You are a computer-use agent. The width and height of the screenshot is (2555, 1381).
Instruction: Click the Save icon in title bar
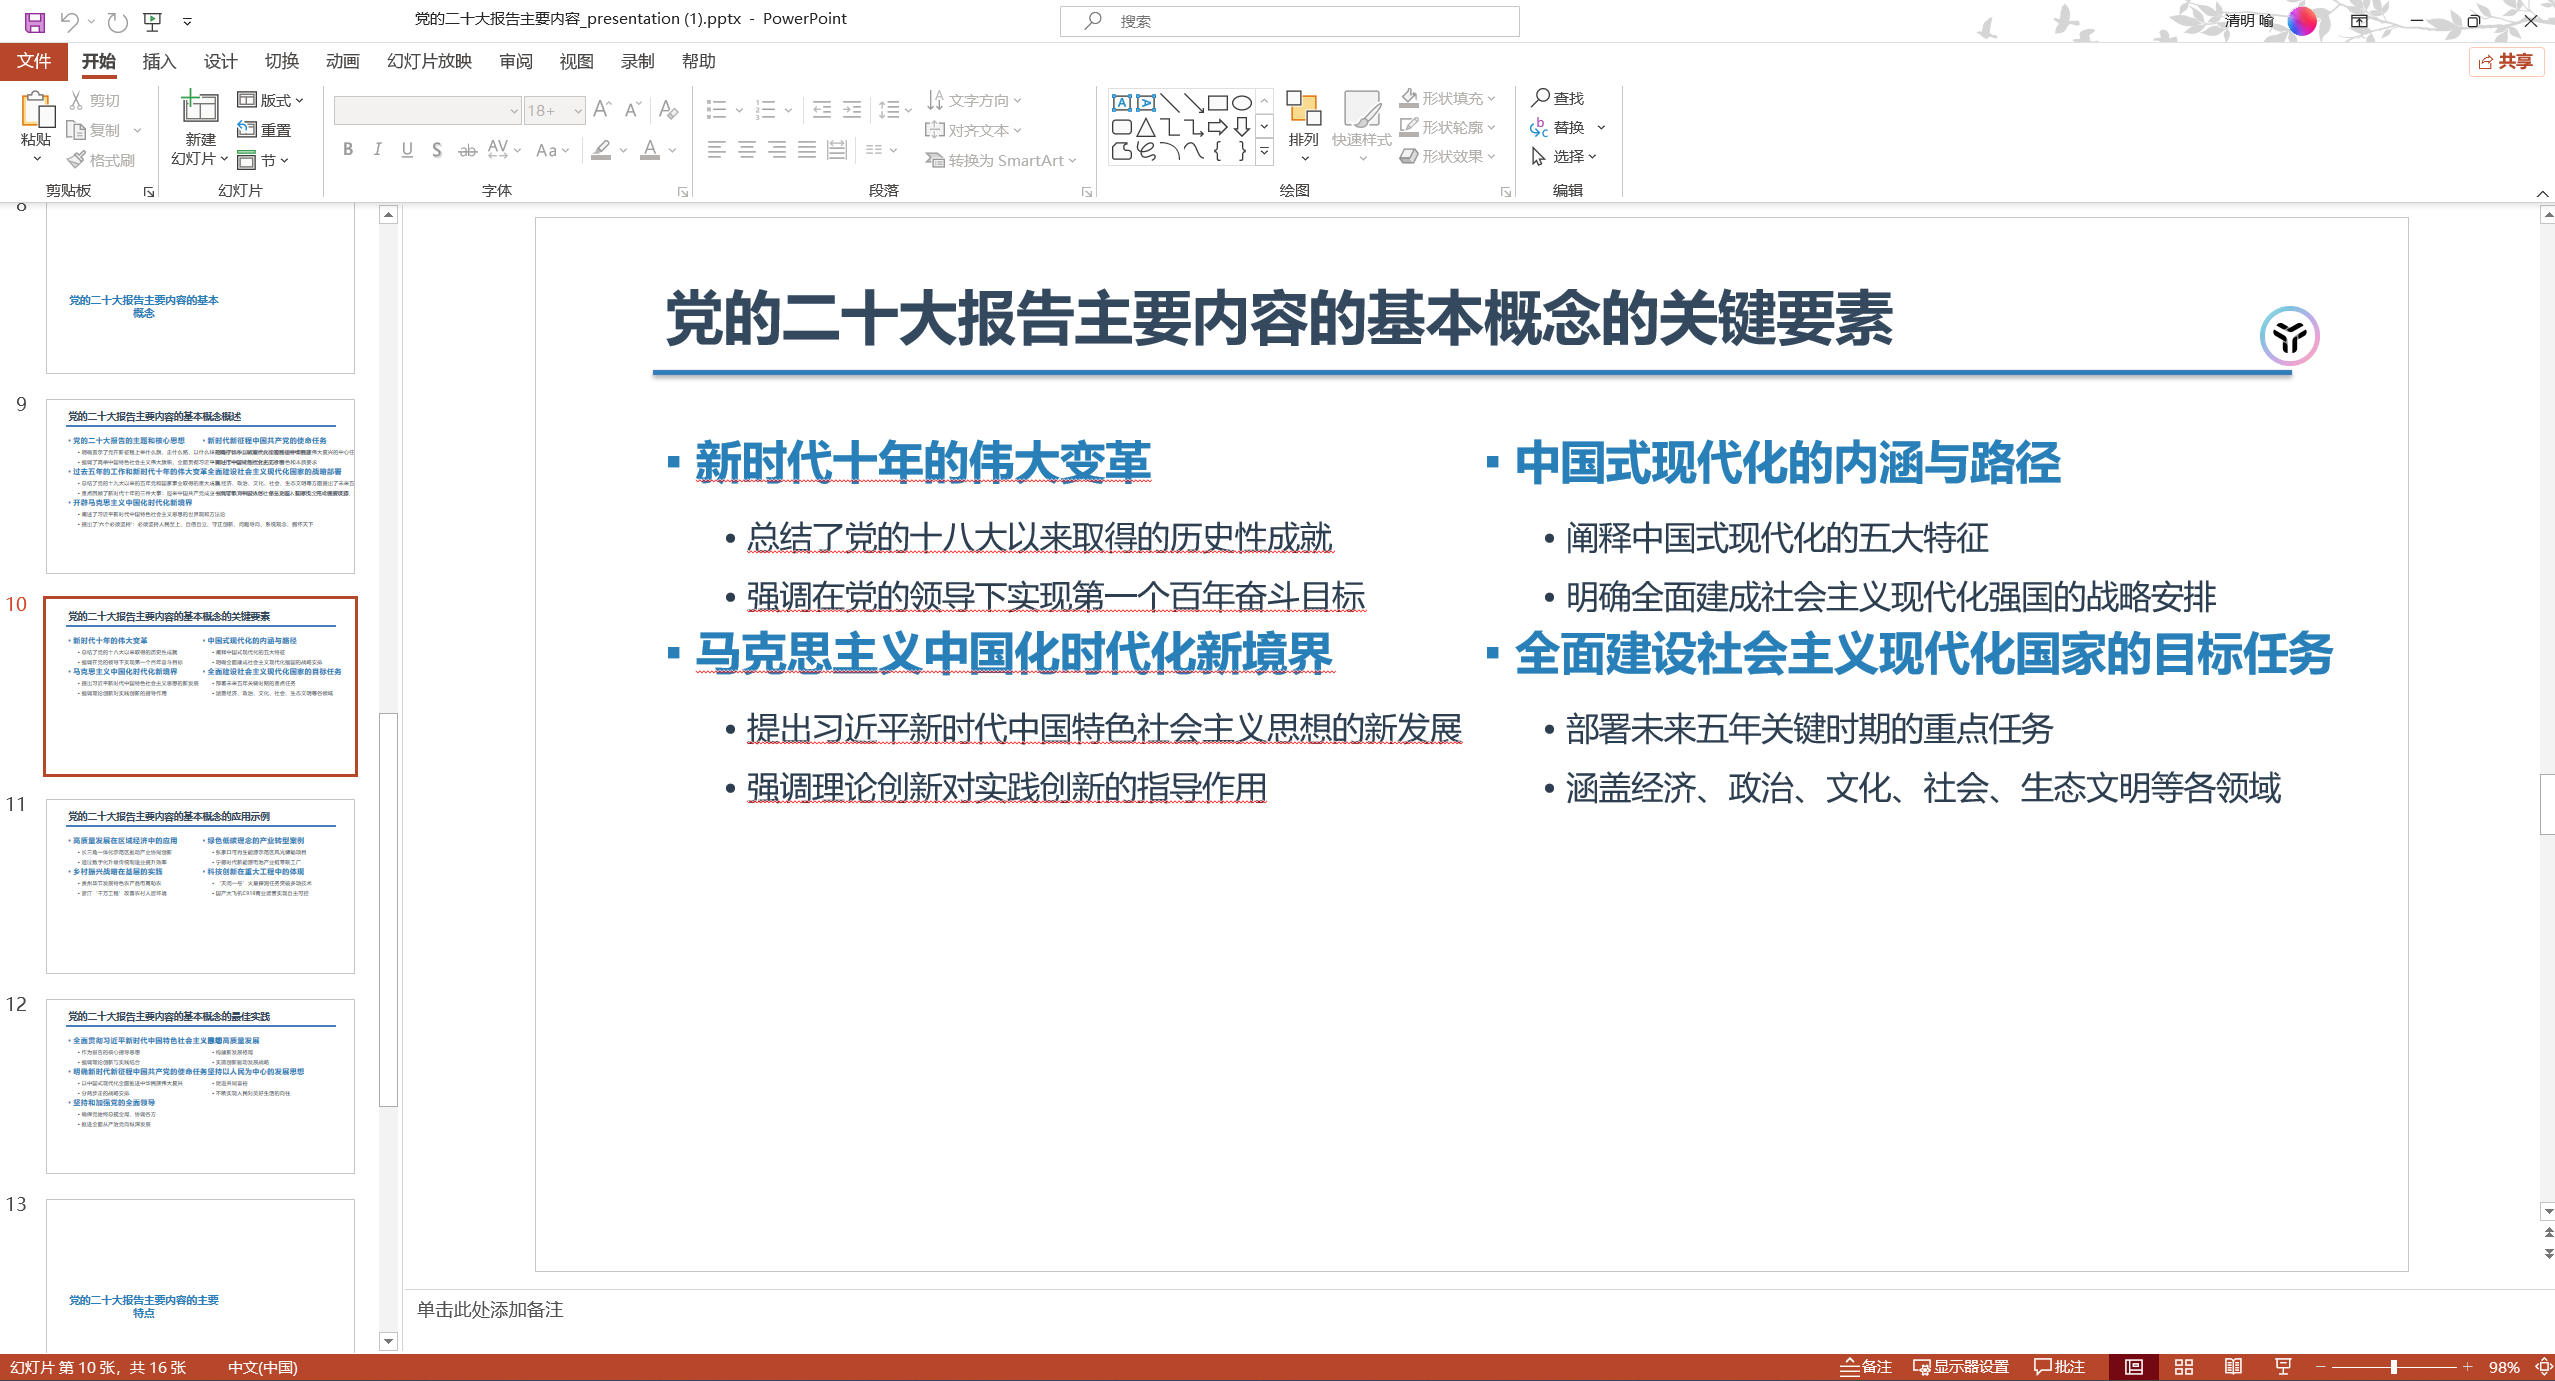pos(34,20)
